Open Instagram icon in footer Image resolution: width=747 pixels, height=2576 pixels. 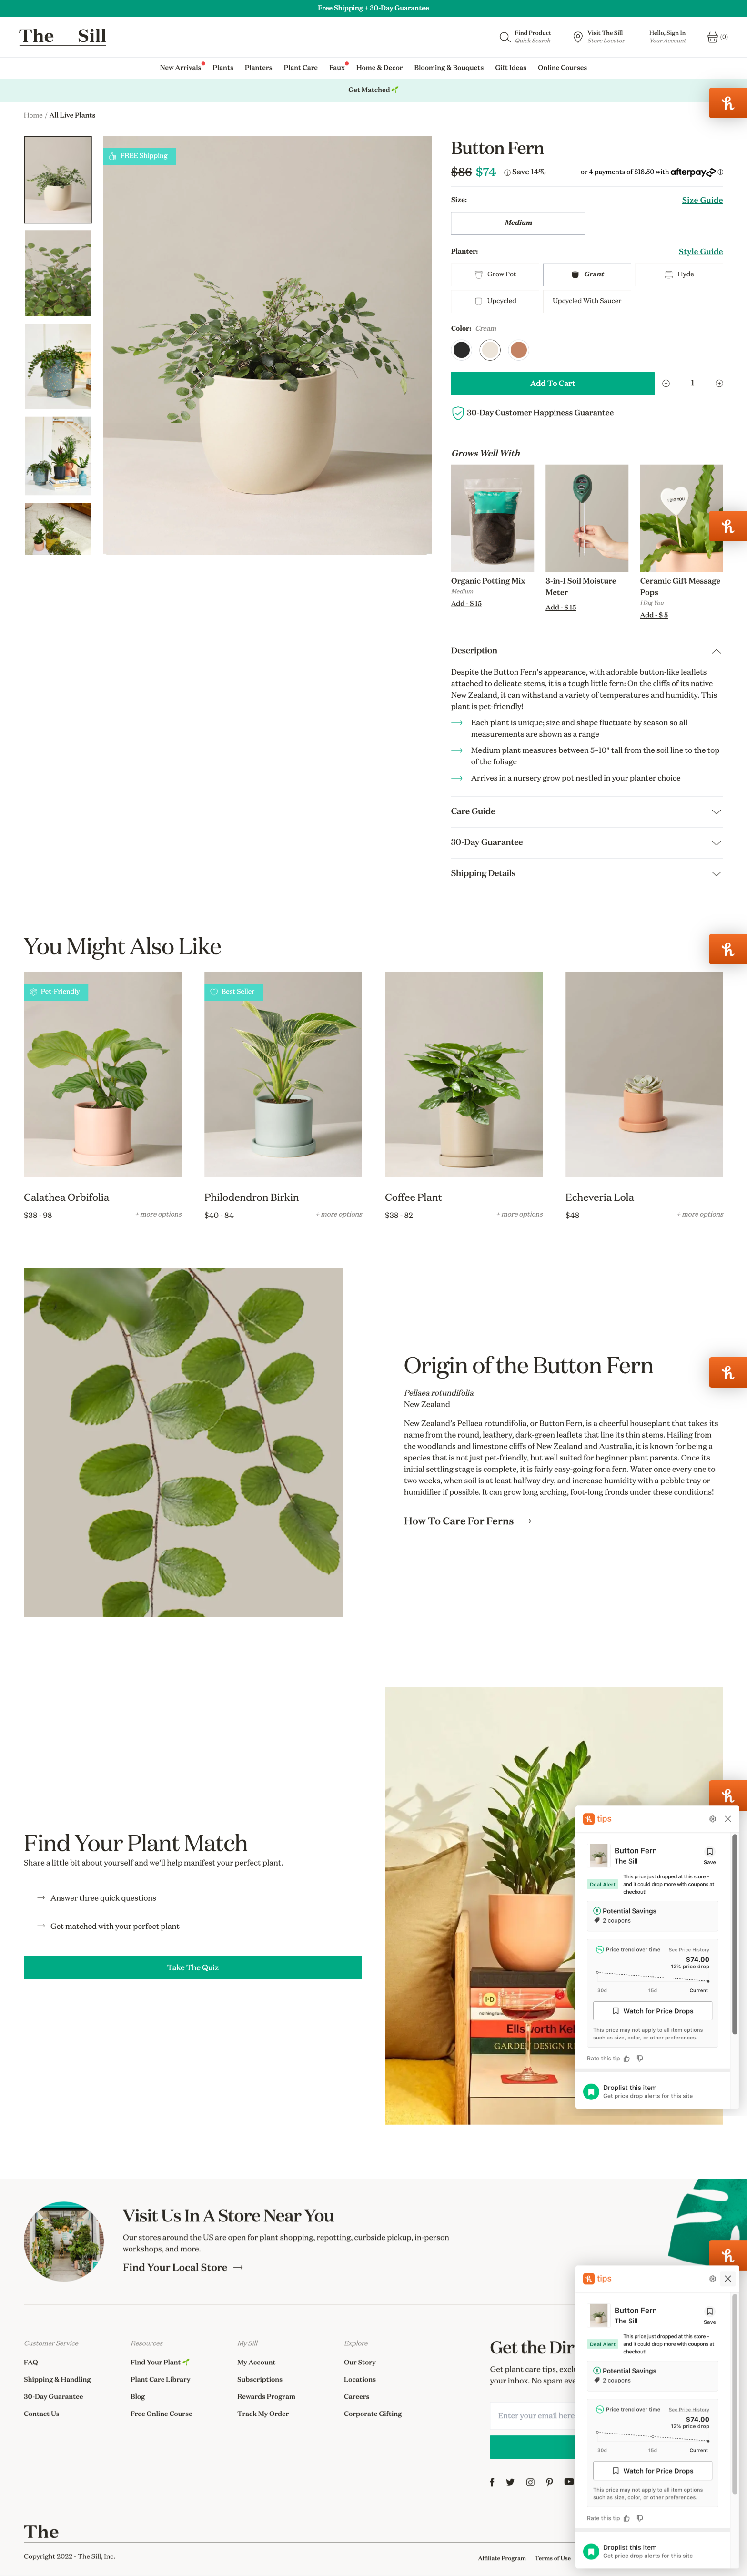click(x=530, y=2482)
